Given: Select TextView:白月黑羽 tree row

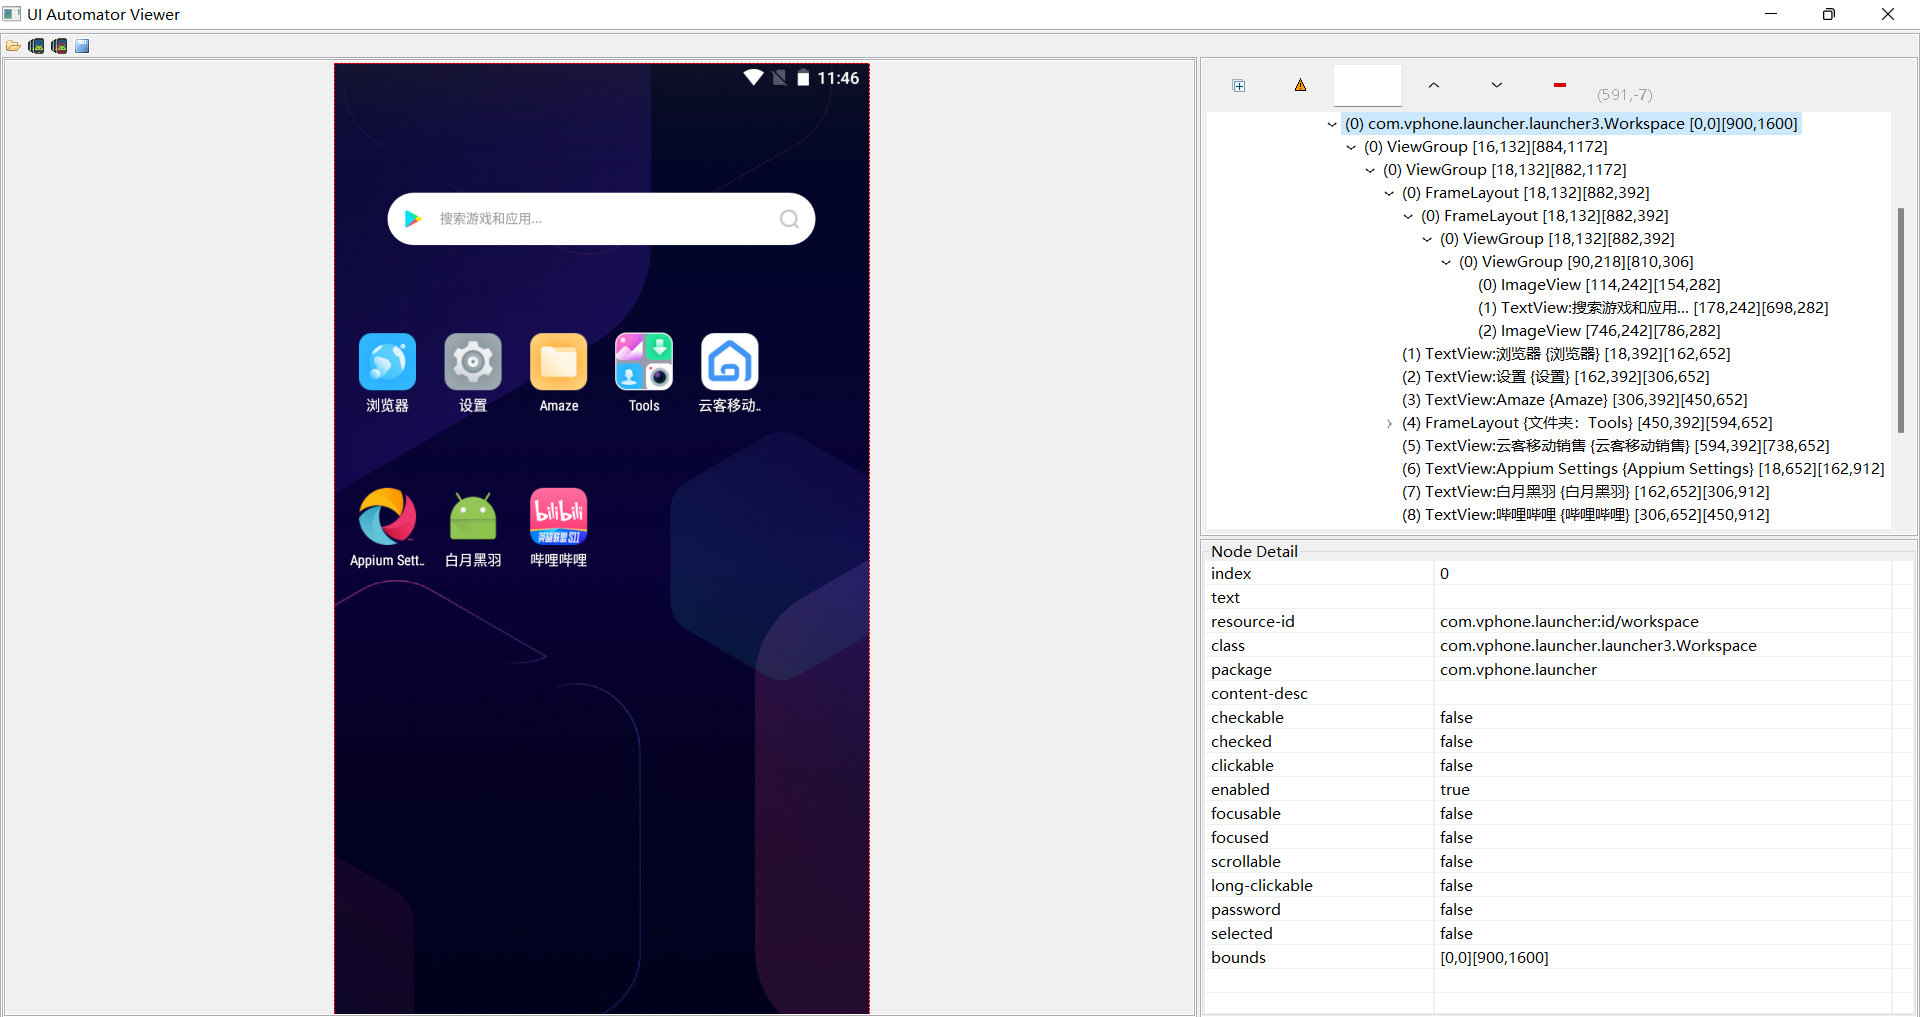Looking at the screenshot, I should [x=1585, y=492].
